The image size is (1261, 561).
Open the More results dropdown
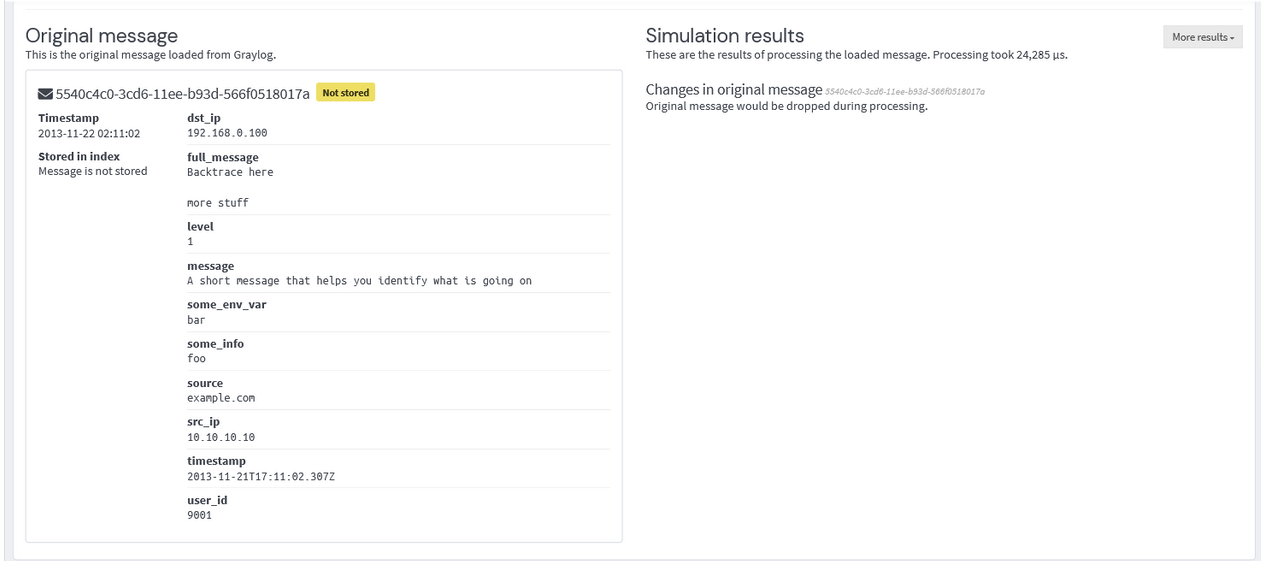click(1202, 37)
